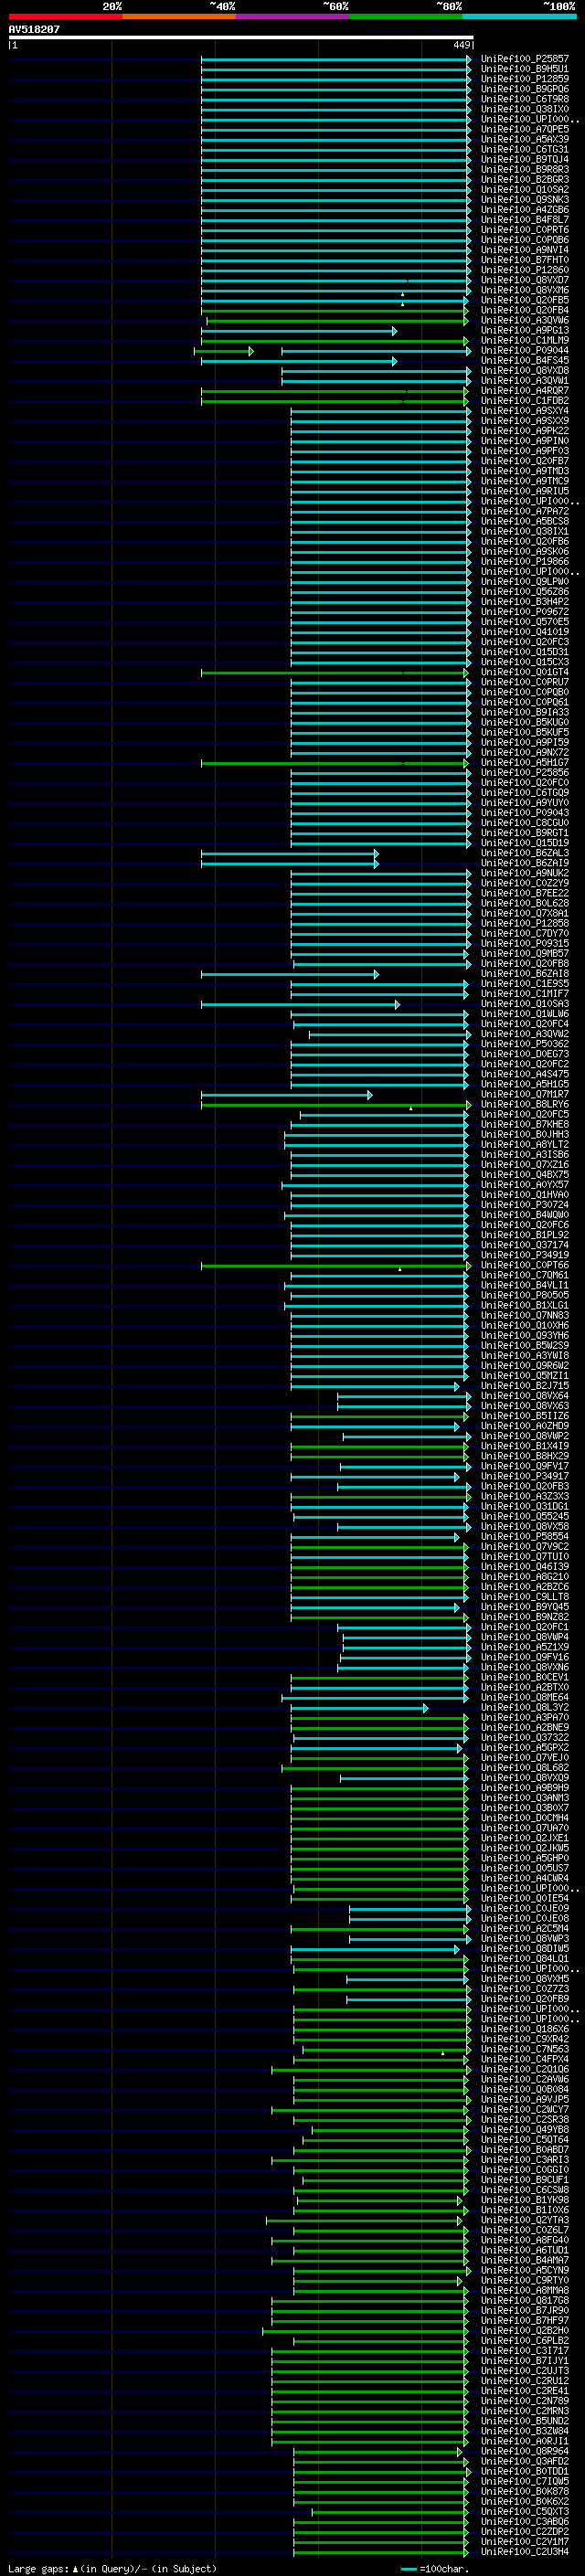Click the green bar of UniRef100_Q01GT4
This screenshot has height=2576, width=585.
pyautogui.click(x=334, y=672)
